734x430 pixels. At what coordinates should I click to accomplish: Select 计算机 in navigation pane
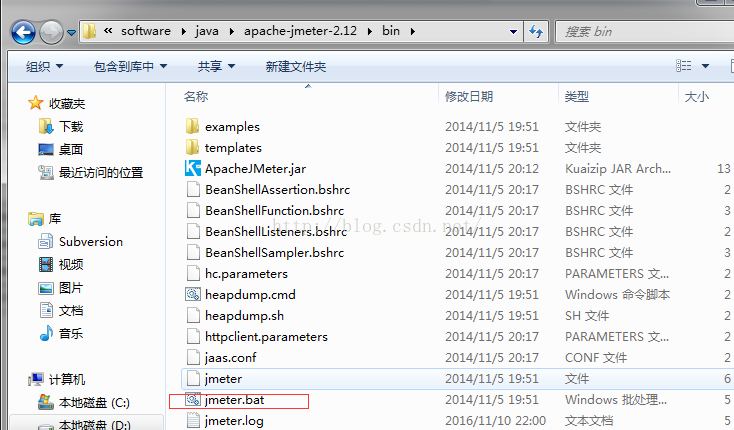(x=56, y=379)
